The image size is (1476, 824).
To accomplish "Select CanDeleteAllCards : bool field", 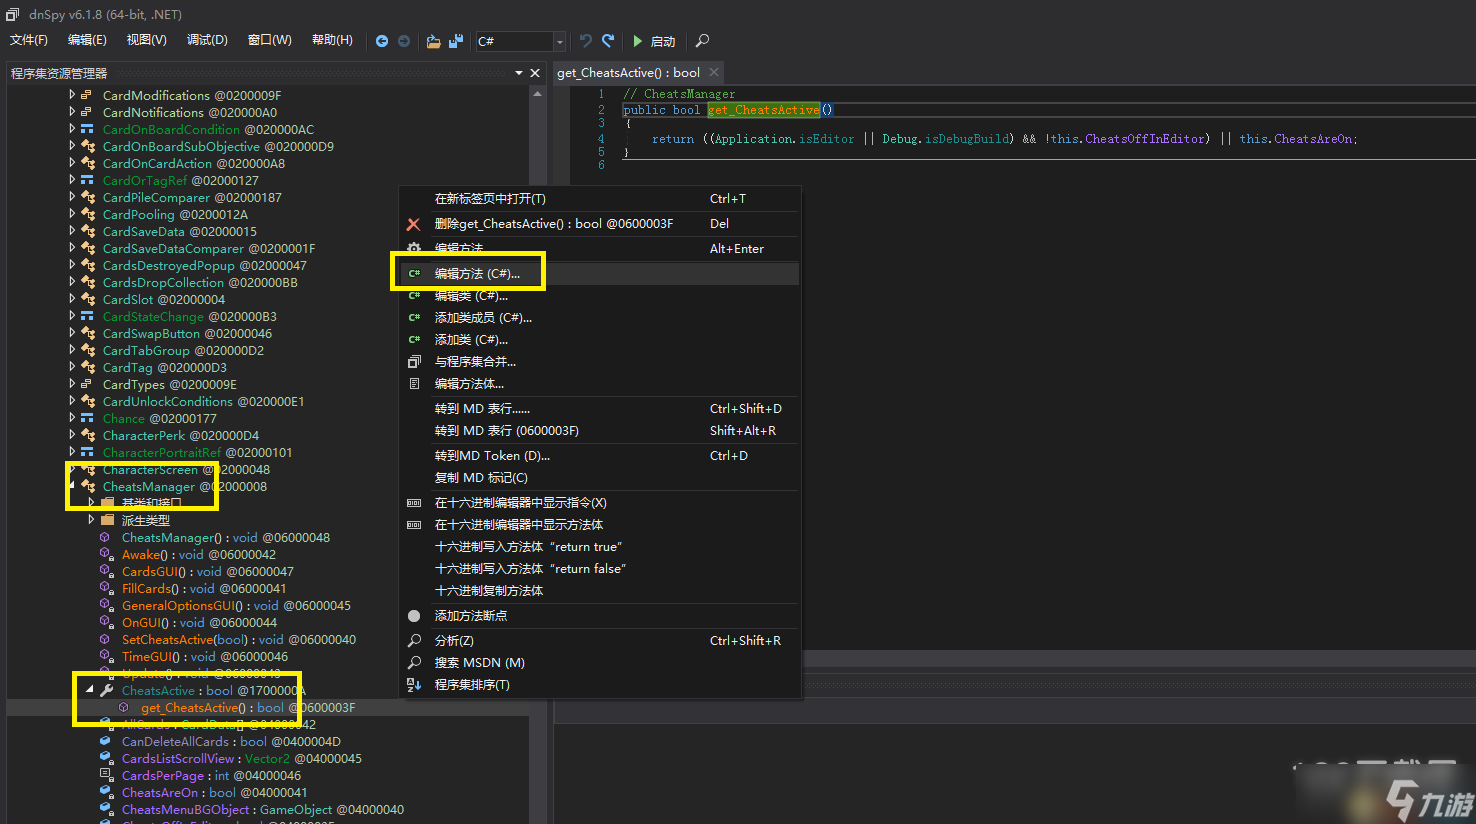I will (x=231, y=741).
